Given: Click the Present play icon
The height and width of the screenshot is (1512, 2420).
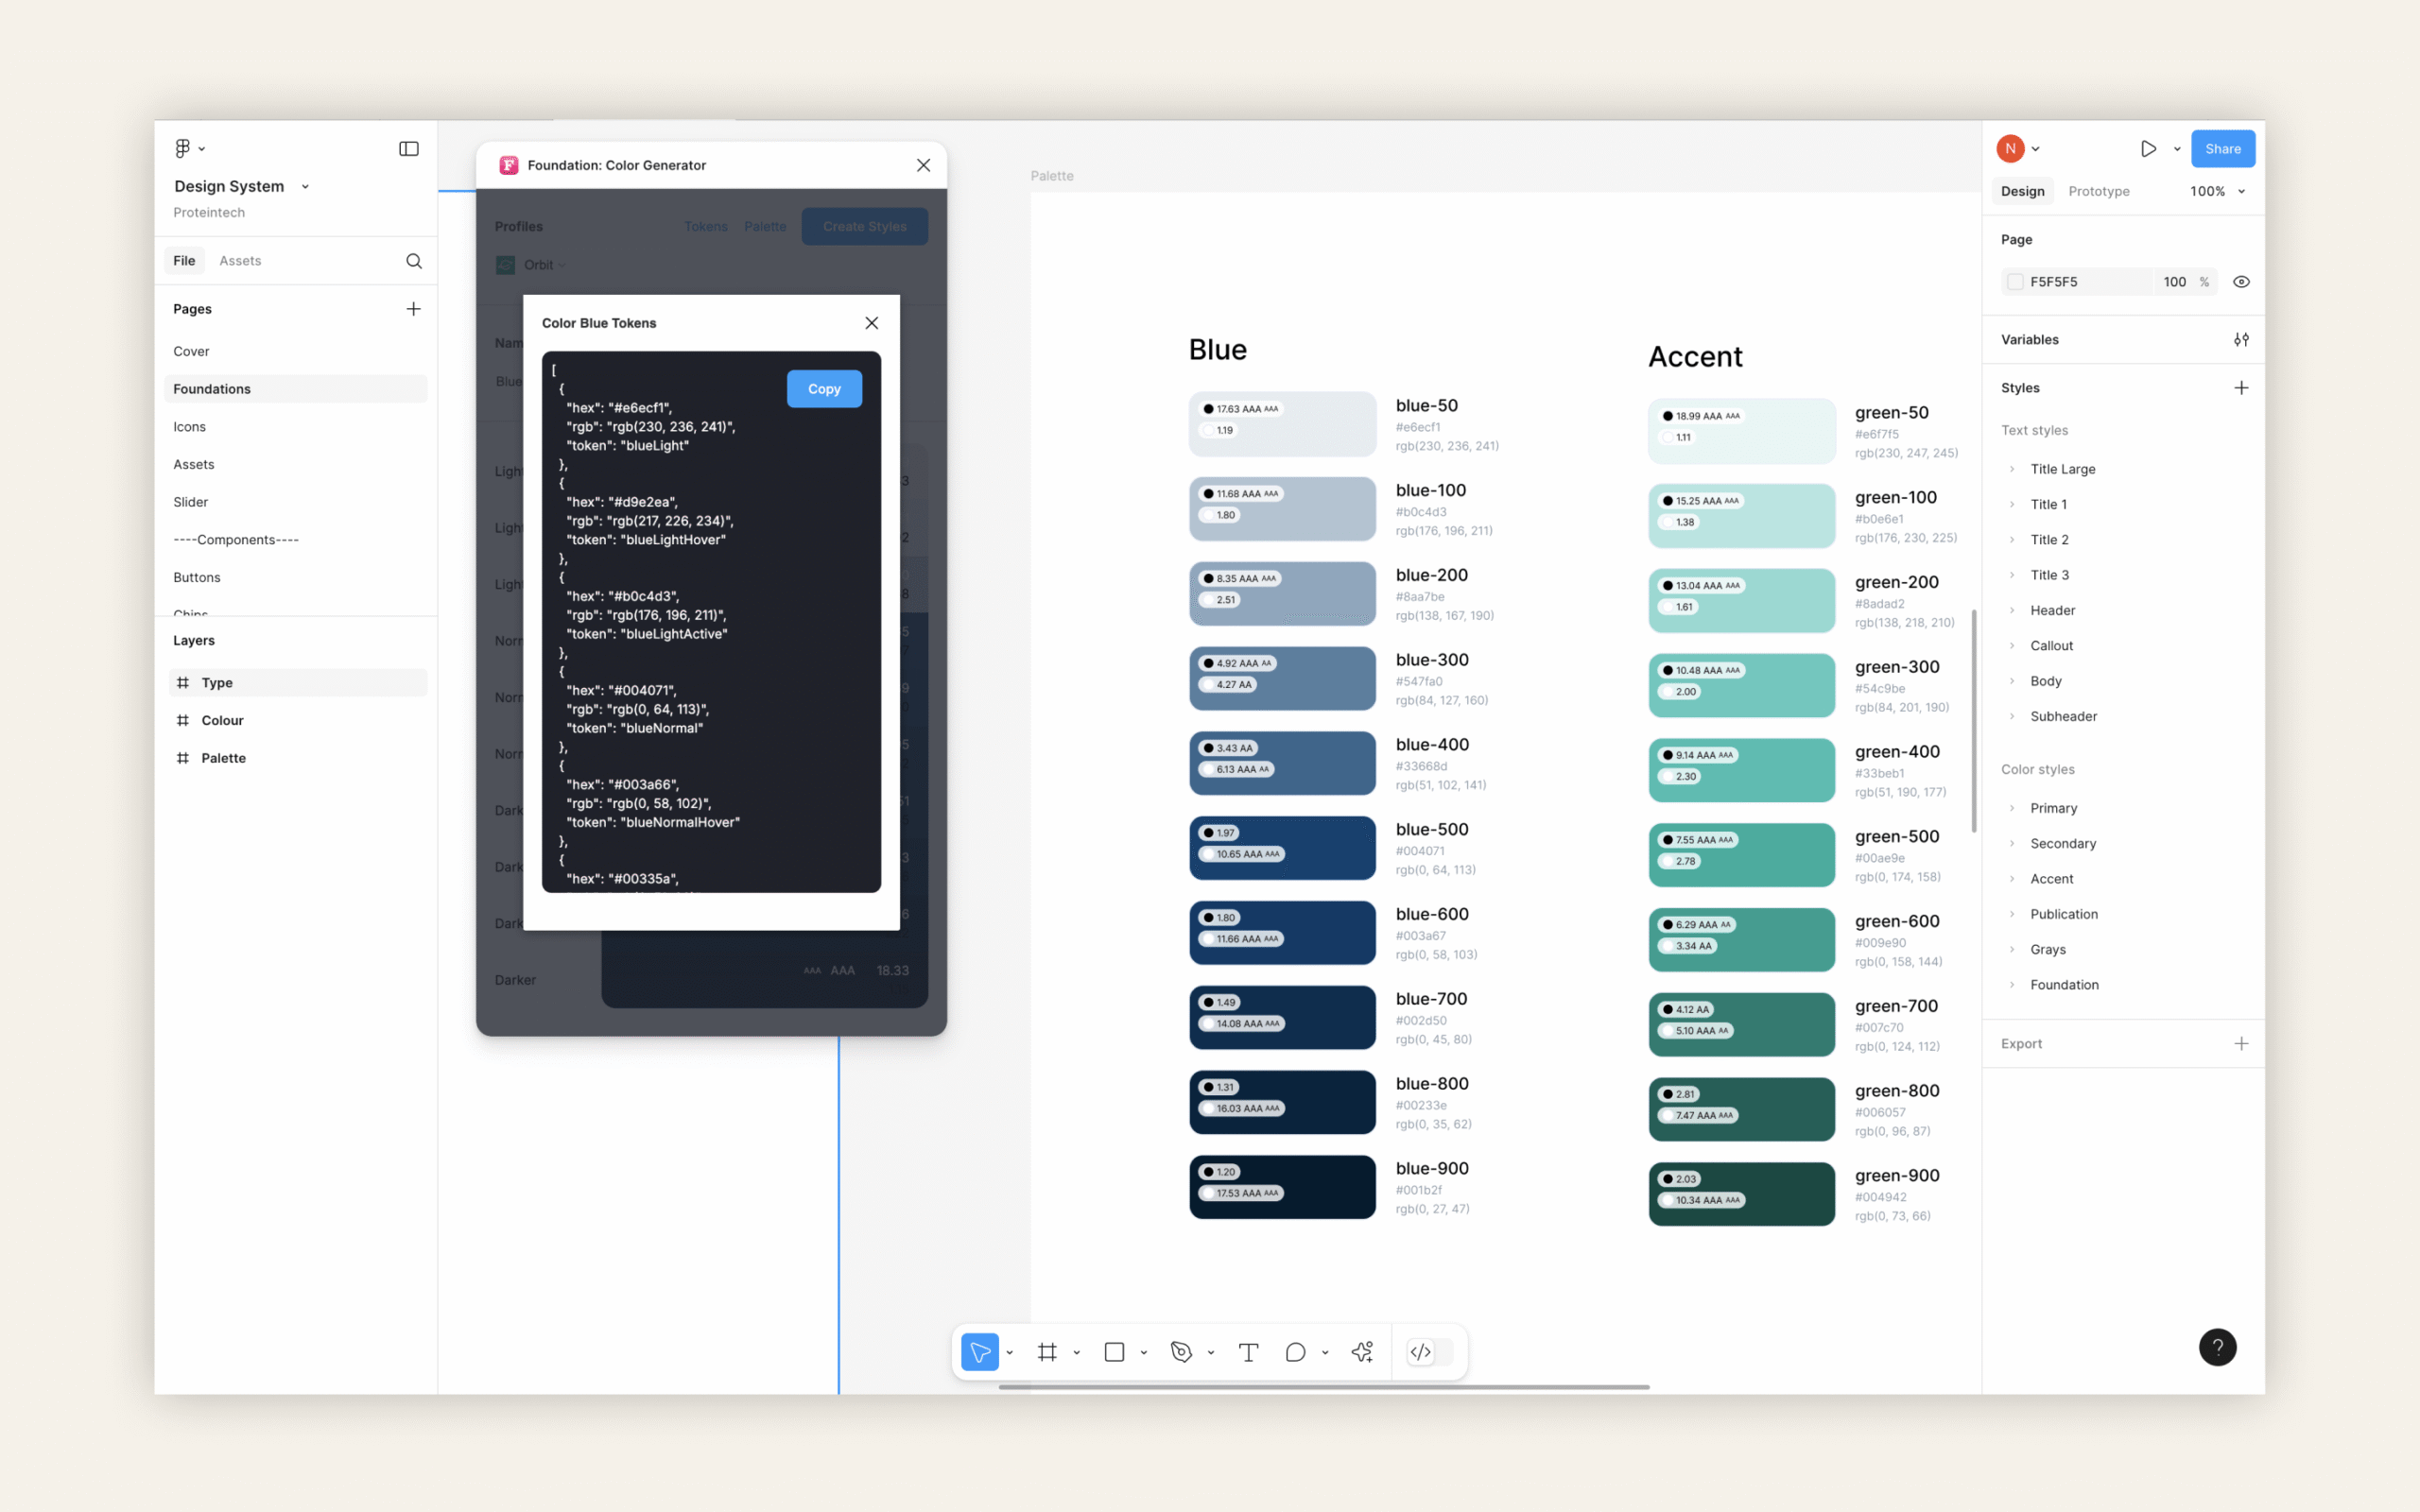Looking at the screenshot, I should [x=2148, y=149].
